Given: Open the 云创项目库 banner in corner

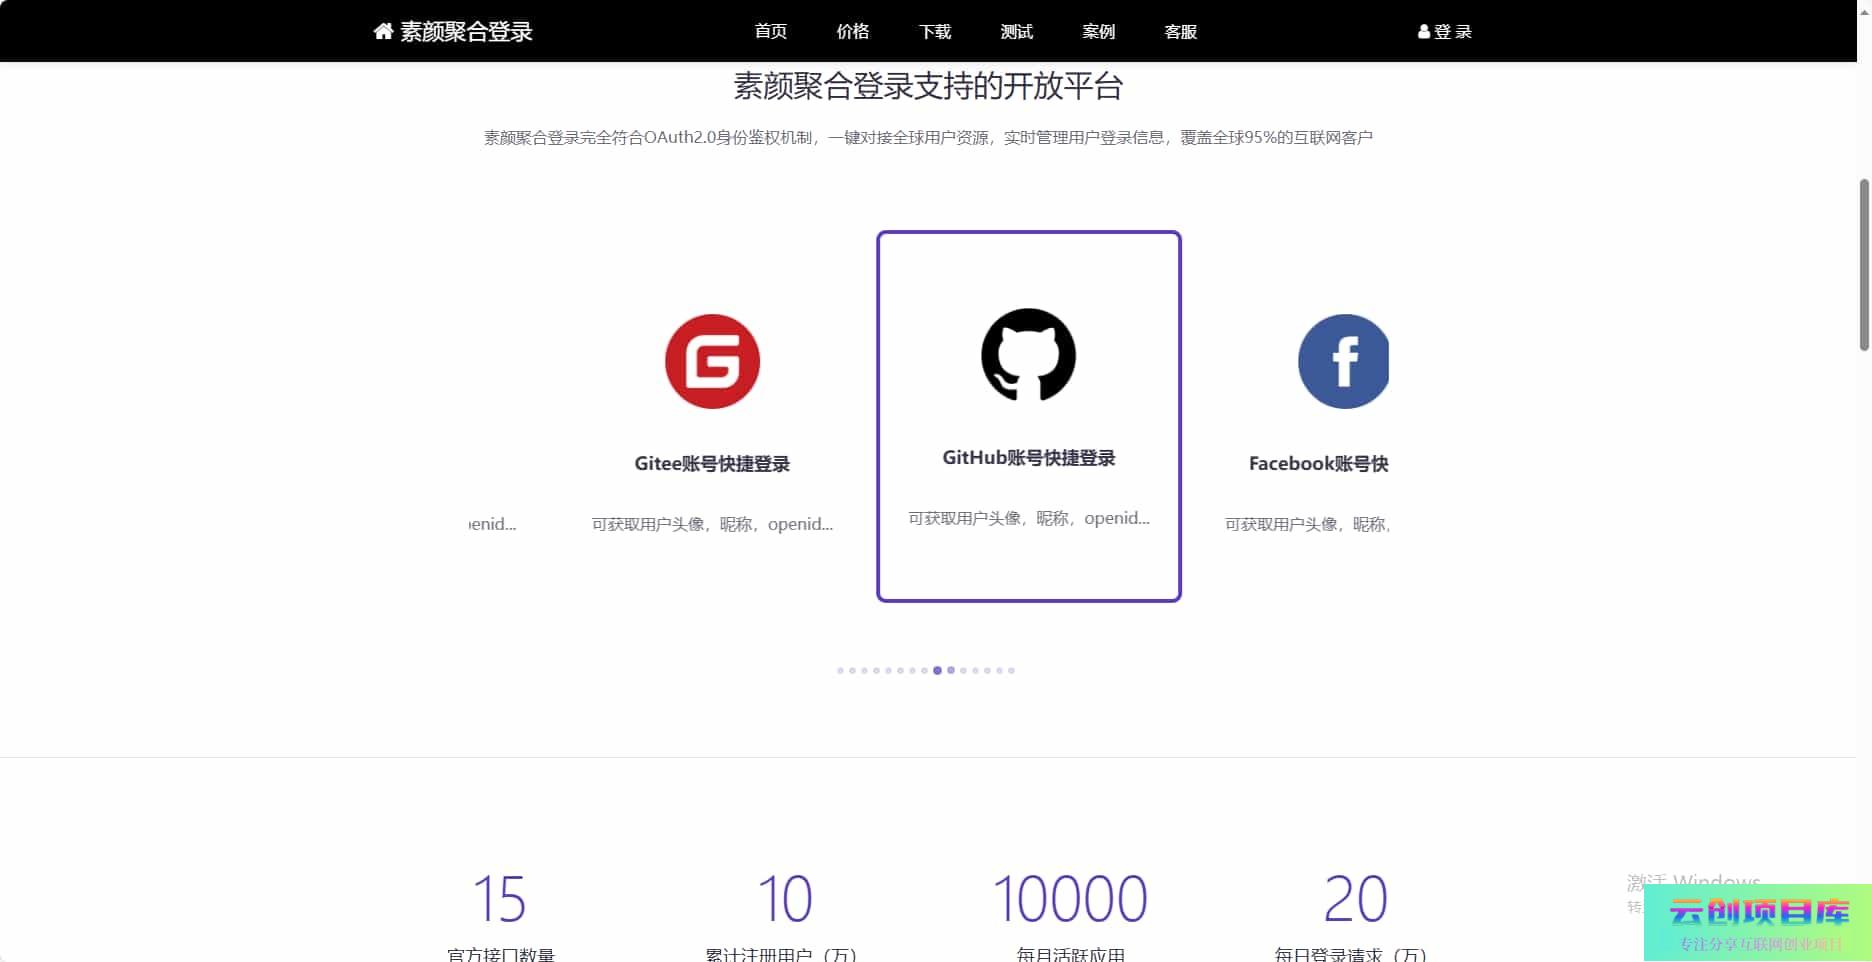Looking at the screenshot, I should point(1757,923).
